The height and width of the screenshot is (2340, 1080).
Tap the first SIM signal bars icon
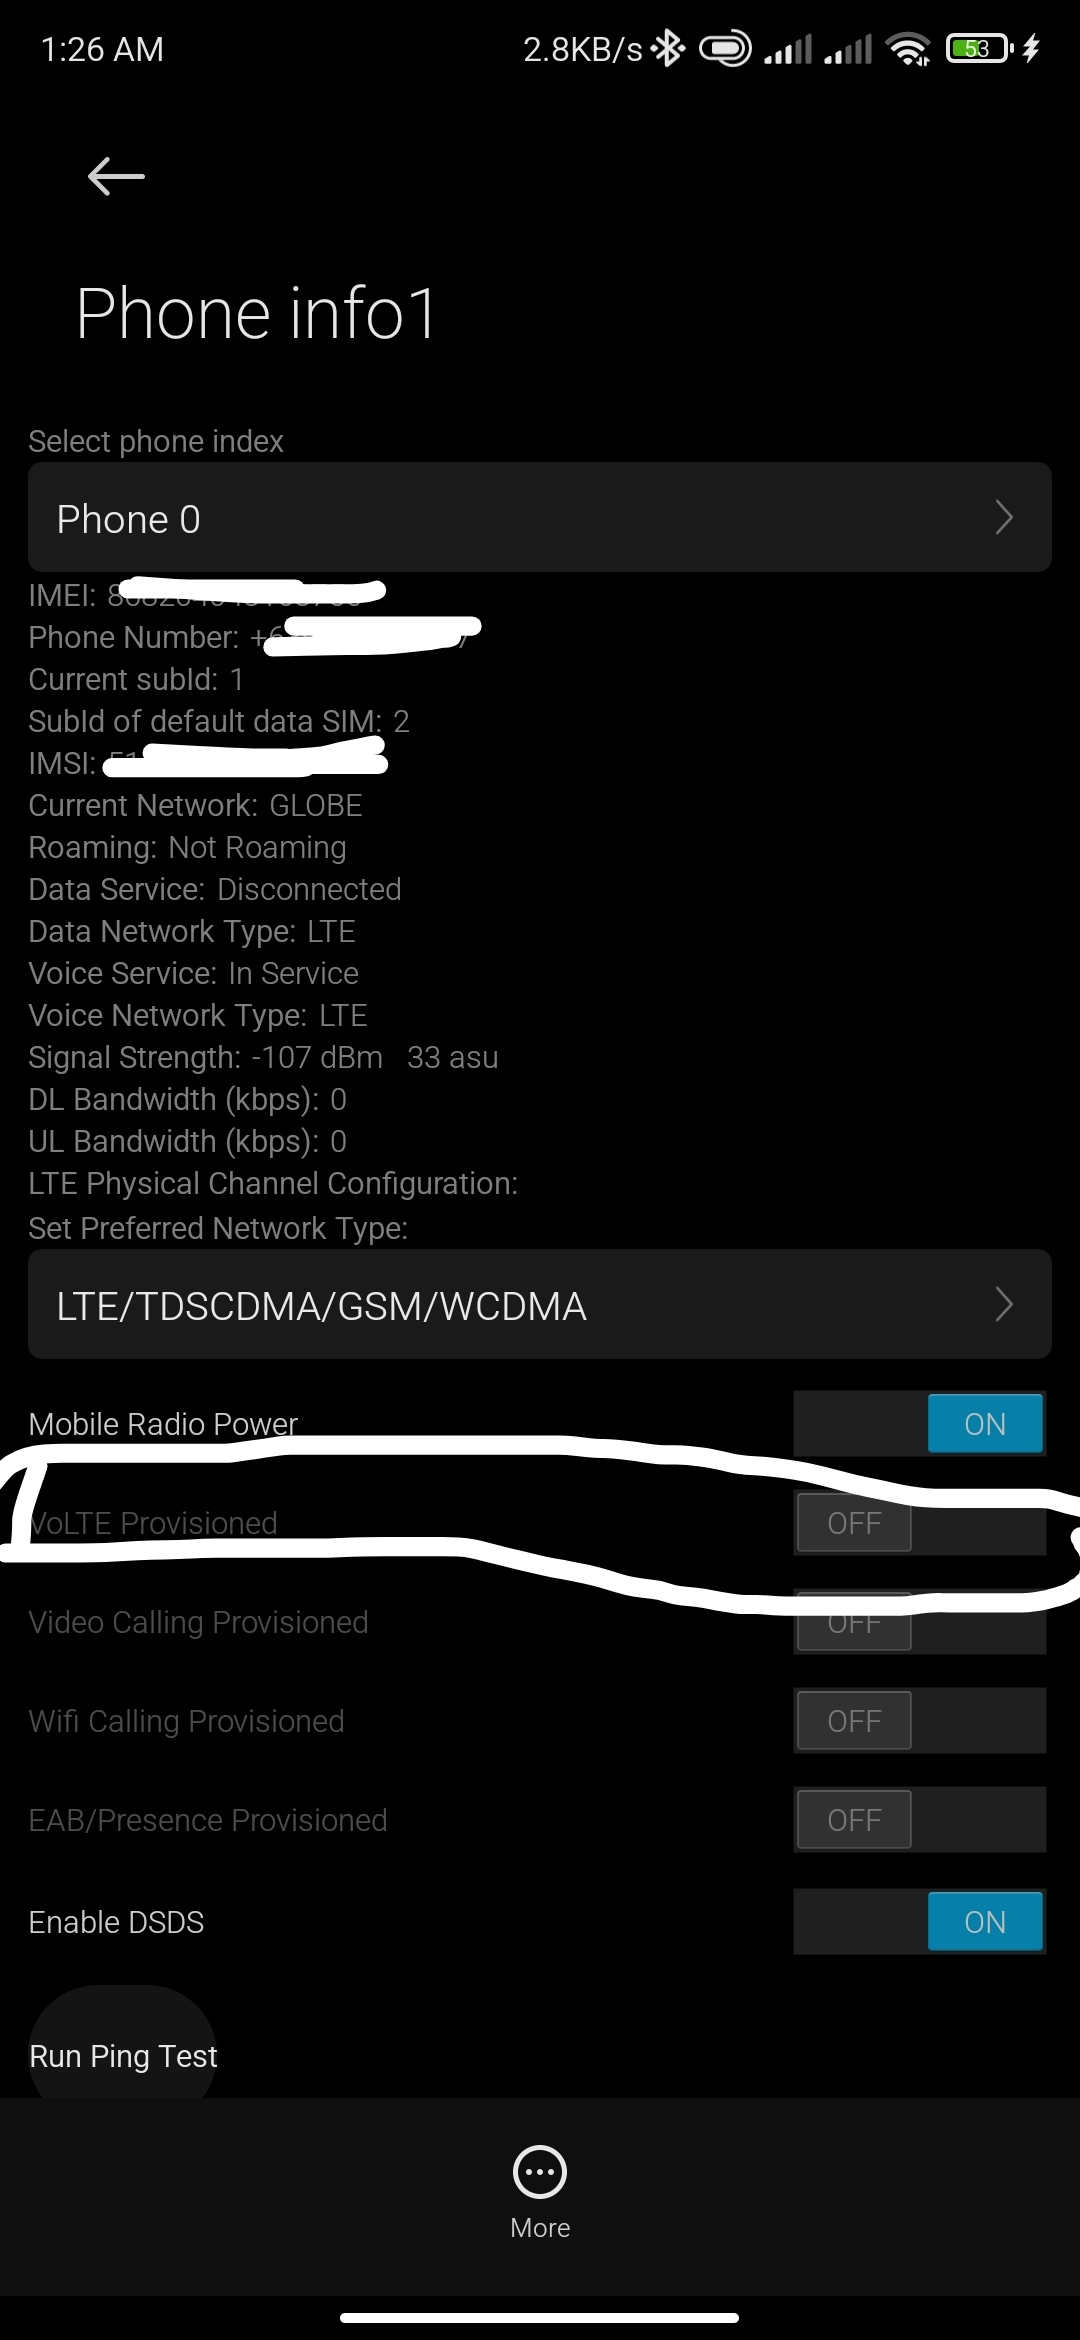[x=788, y=48]
